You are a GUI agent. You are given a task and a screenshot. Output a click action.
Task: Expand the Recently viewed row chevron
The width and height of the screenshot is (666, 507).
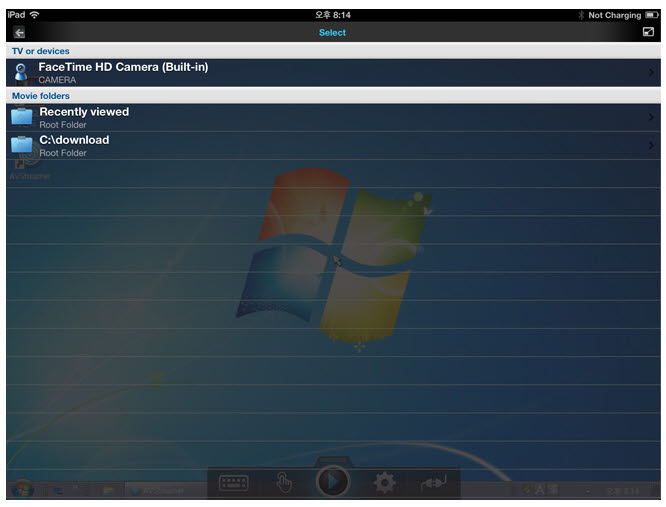[x=651, y=117]
